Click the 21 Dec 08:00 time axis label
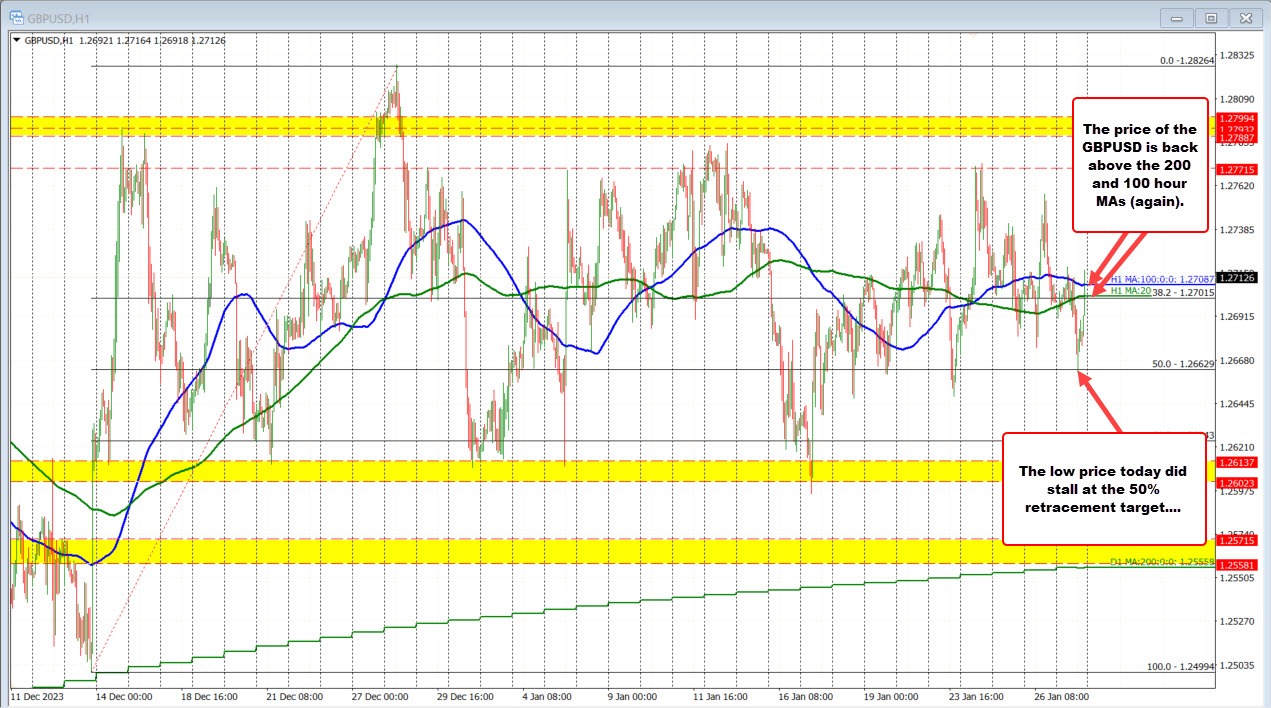This screenshot has height=708, width=1271. (x=297, y=696)
